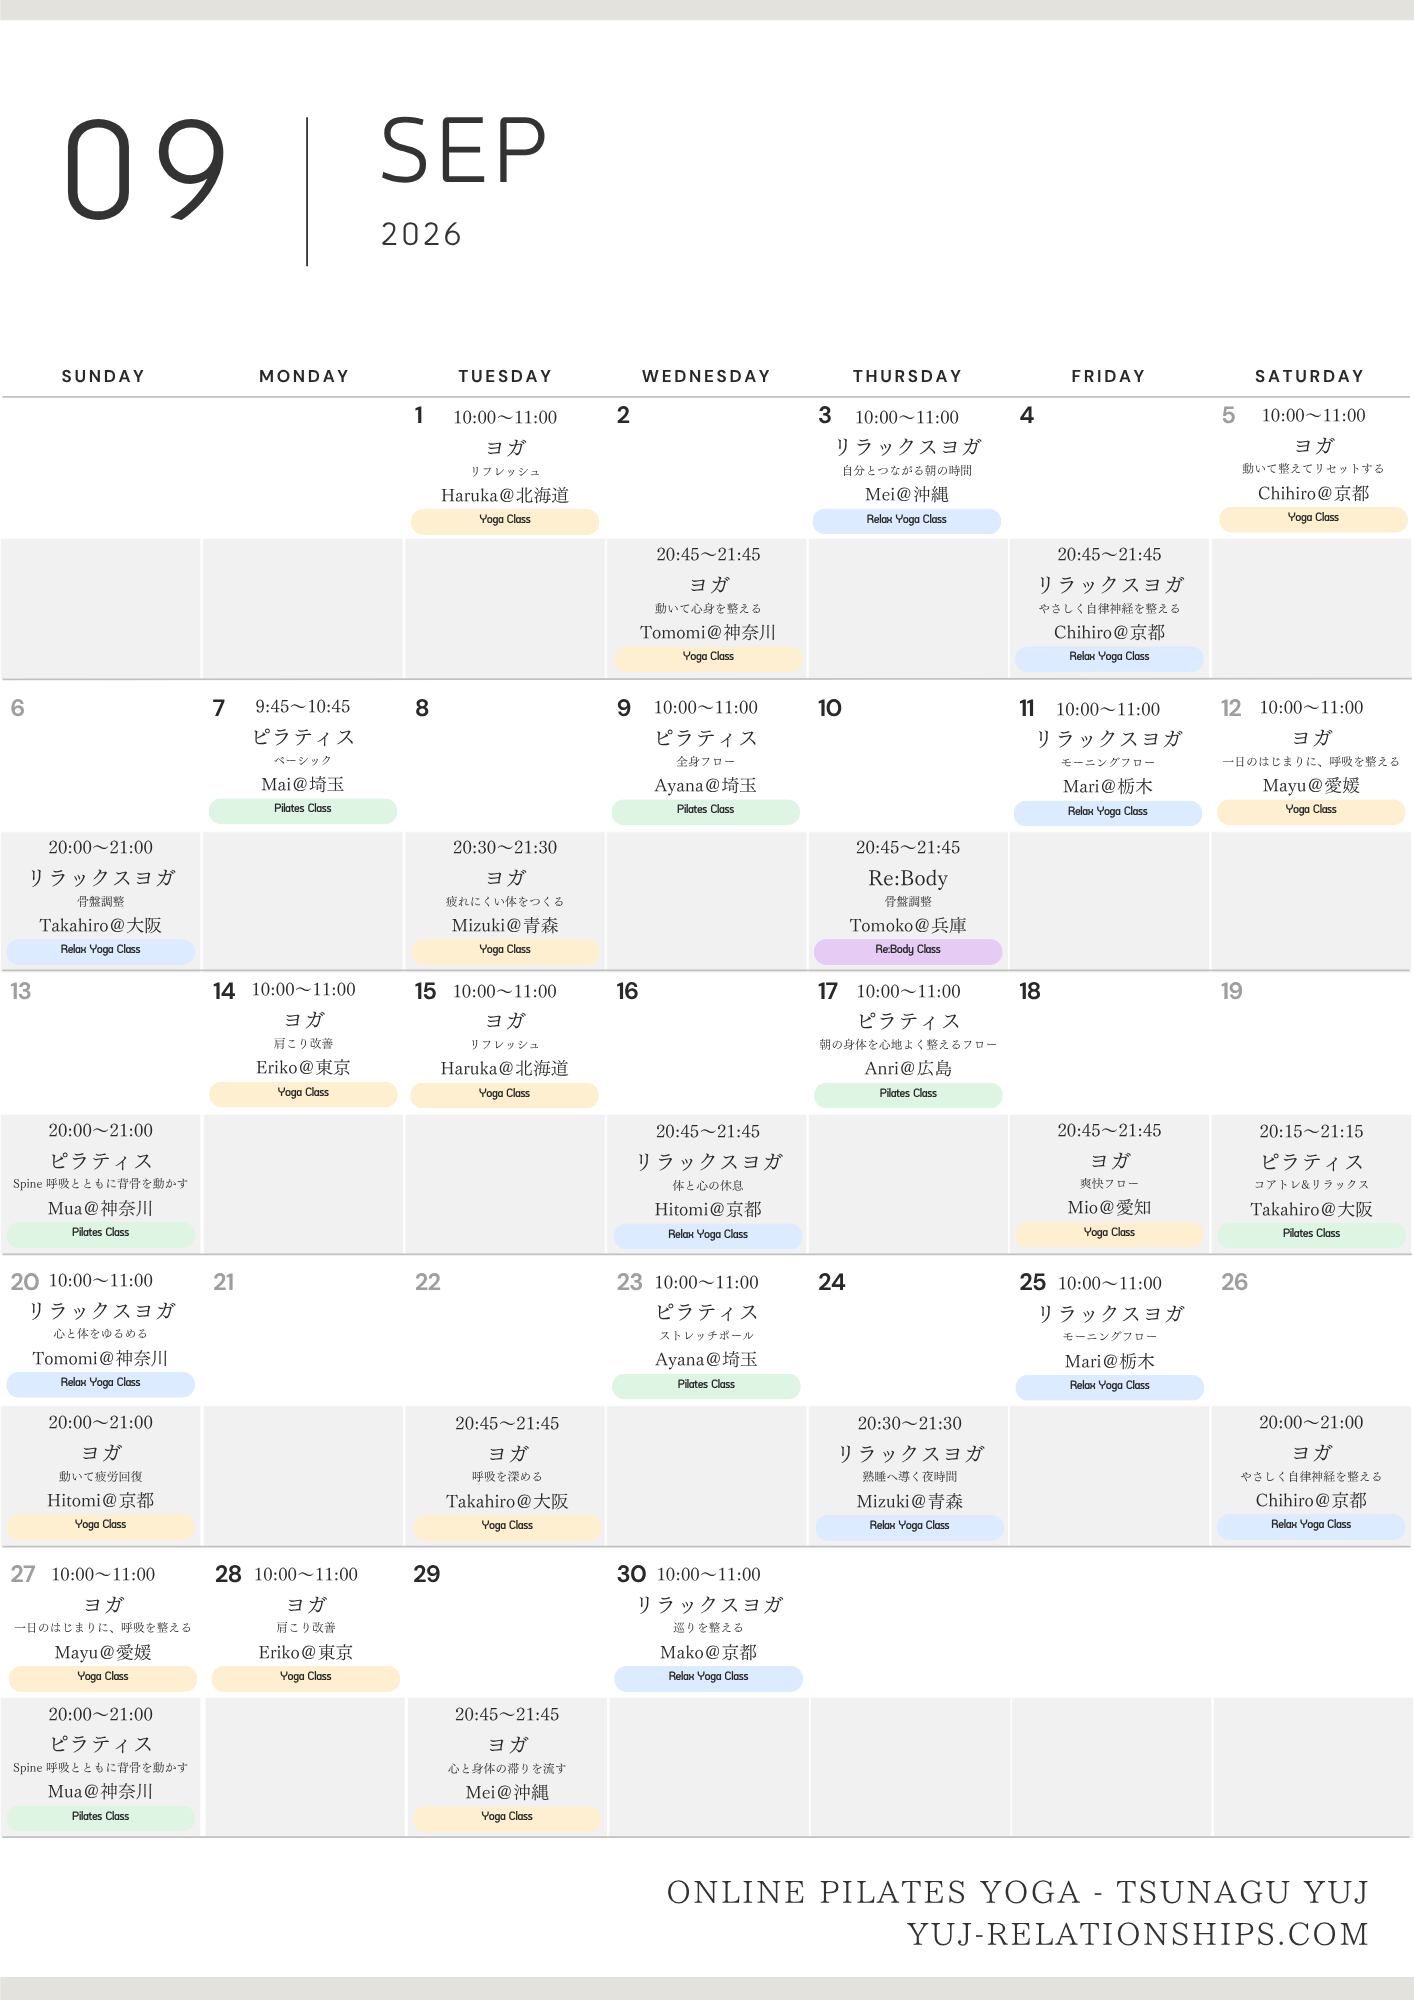Click the 20:15～21:15 Pilates session by Takahiro@大阪
This screenshot has height=2000, width=1414.
pyautogui.click(x=1311, y=1184)
